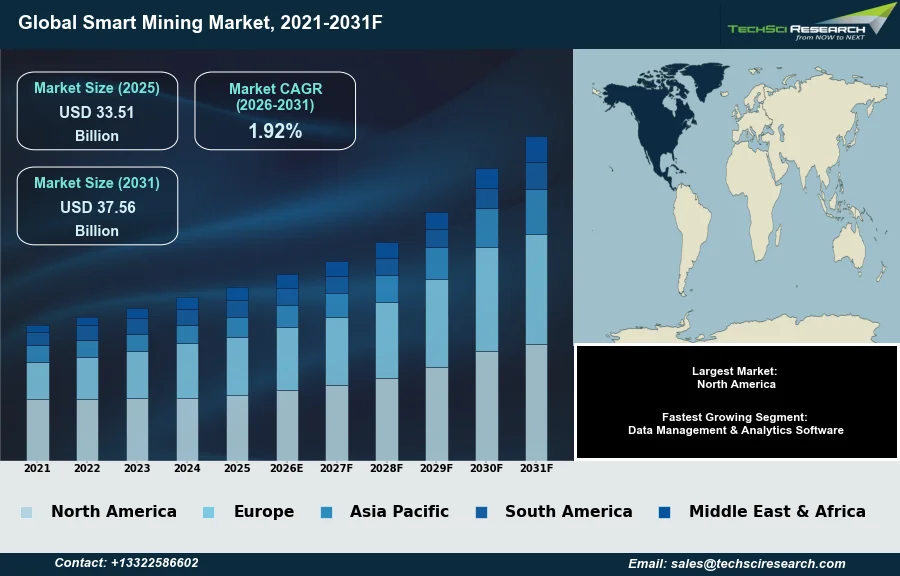The width and height of the screenshot is (900, 576).
Task: Click the Largest Market North America text
Action: tap(736, 378)
